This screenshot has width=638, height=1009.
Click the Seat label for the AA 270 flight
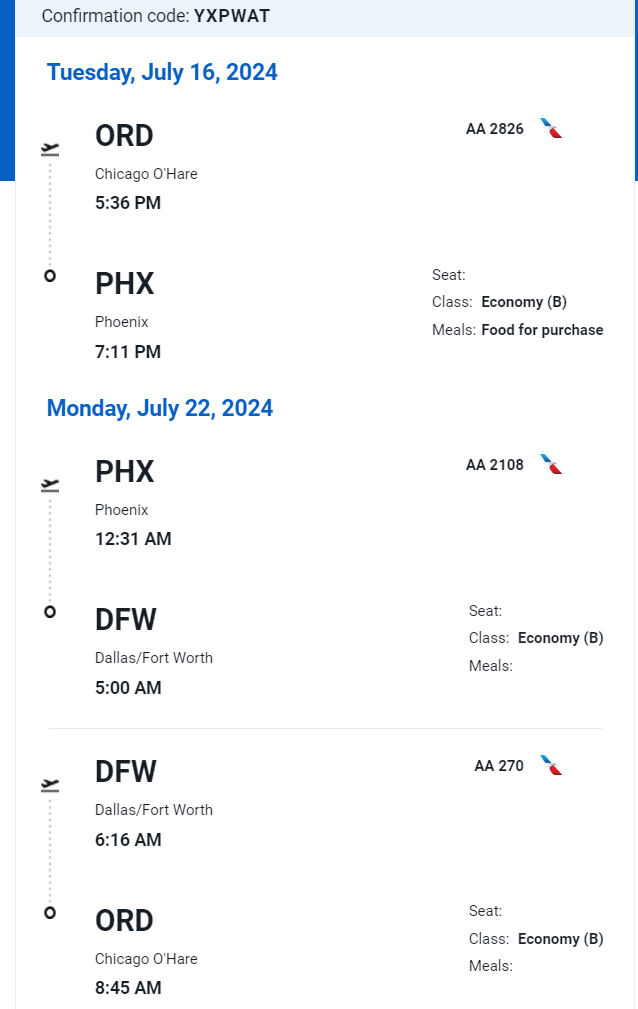click(x=485, y=911)
